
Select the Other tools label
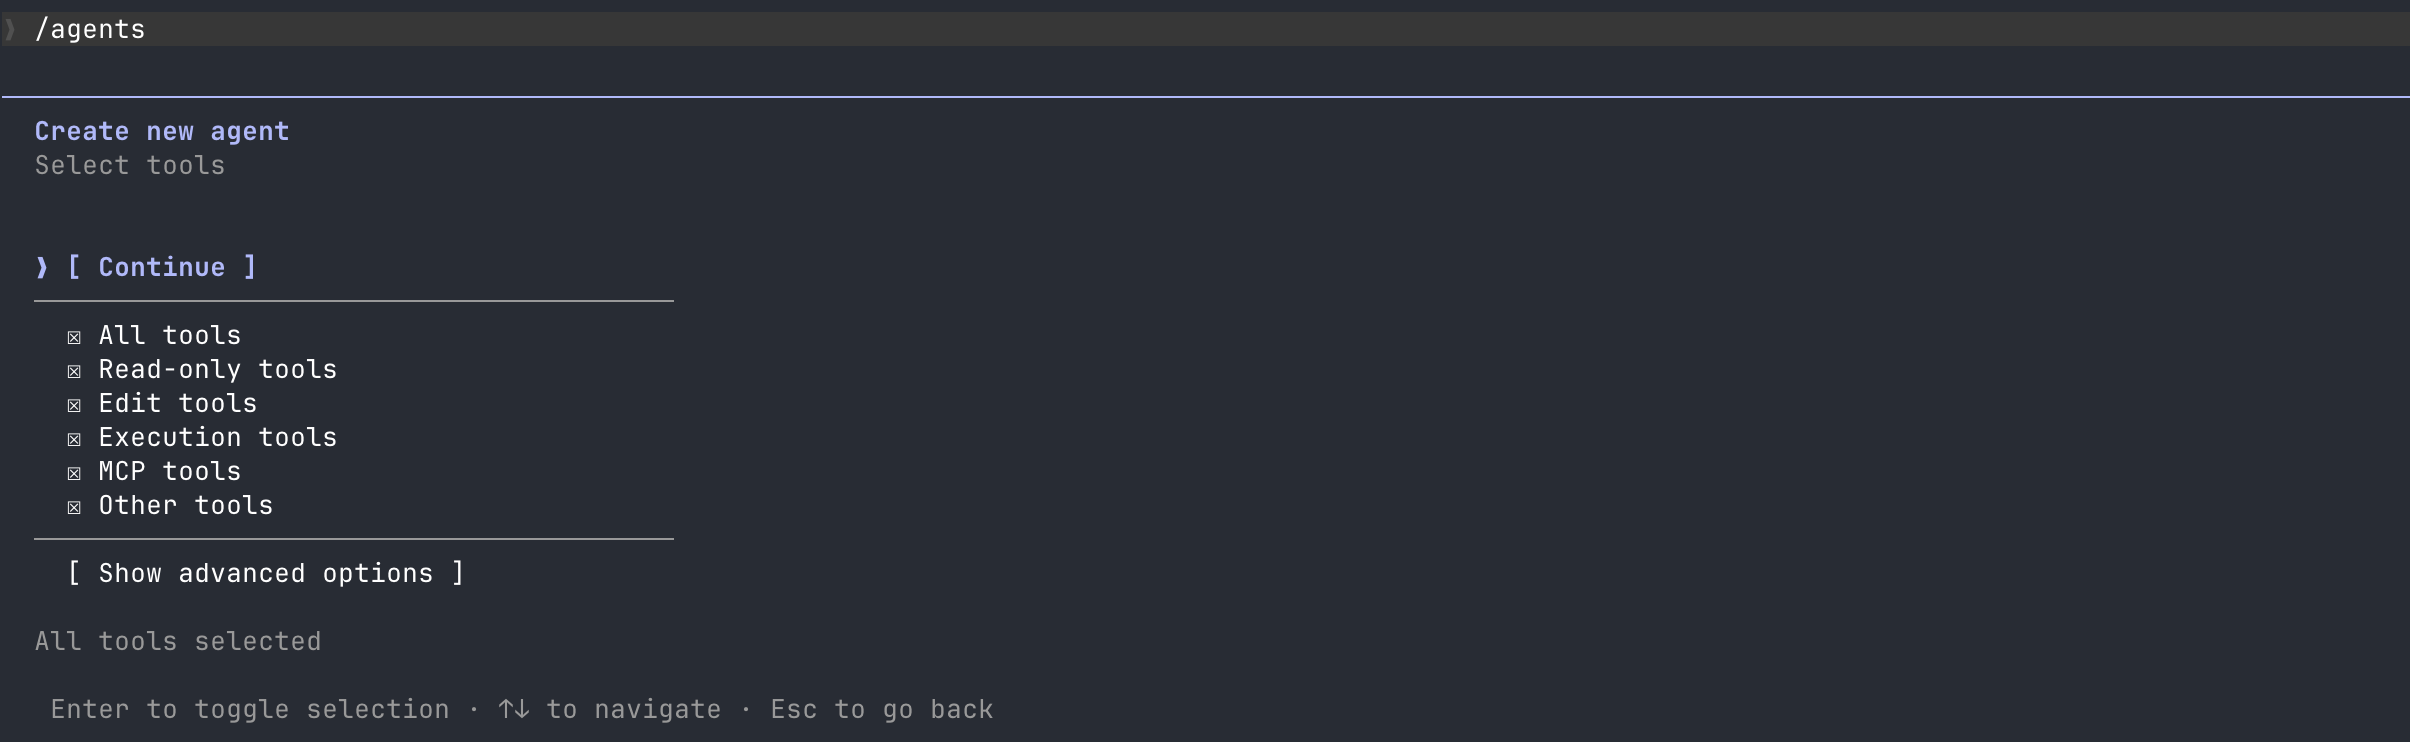coord(186,505)
